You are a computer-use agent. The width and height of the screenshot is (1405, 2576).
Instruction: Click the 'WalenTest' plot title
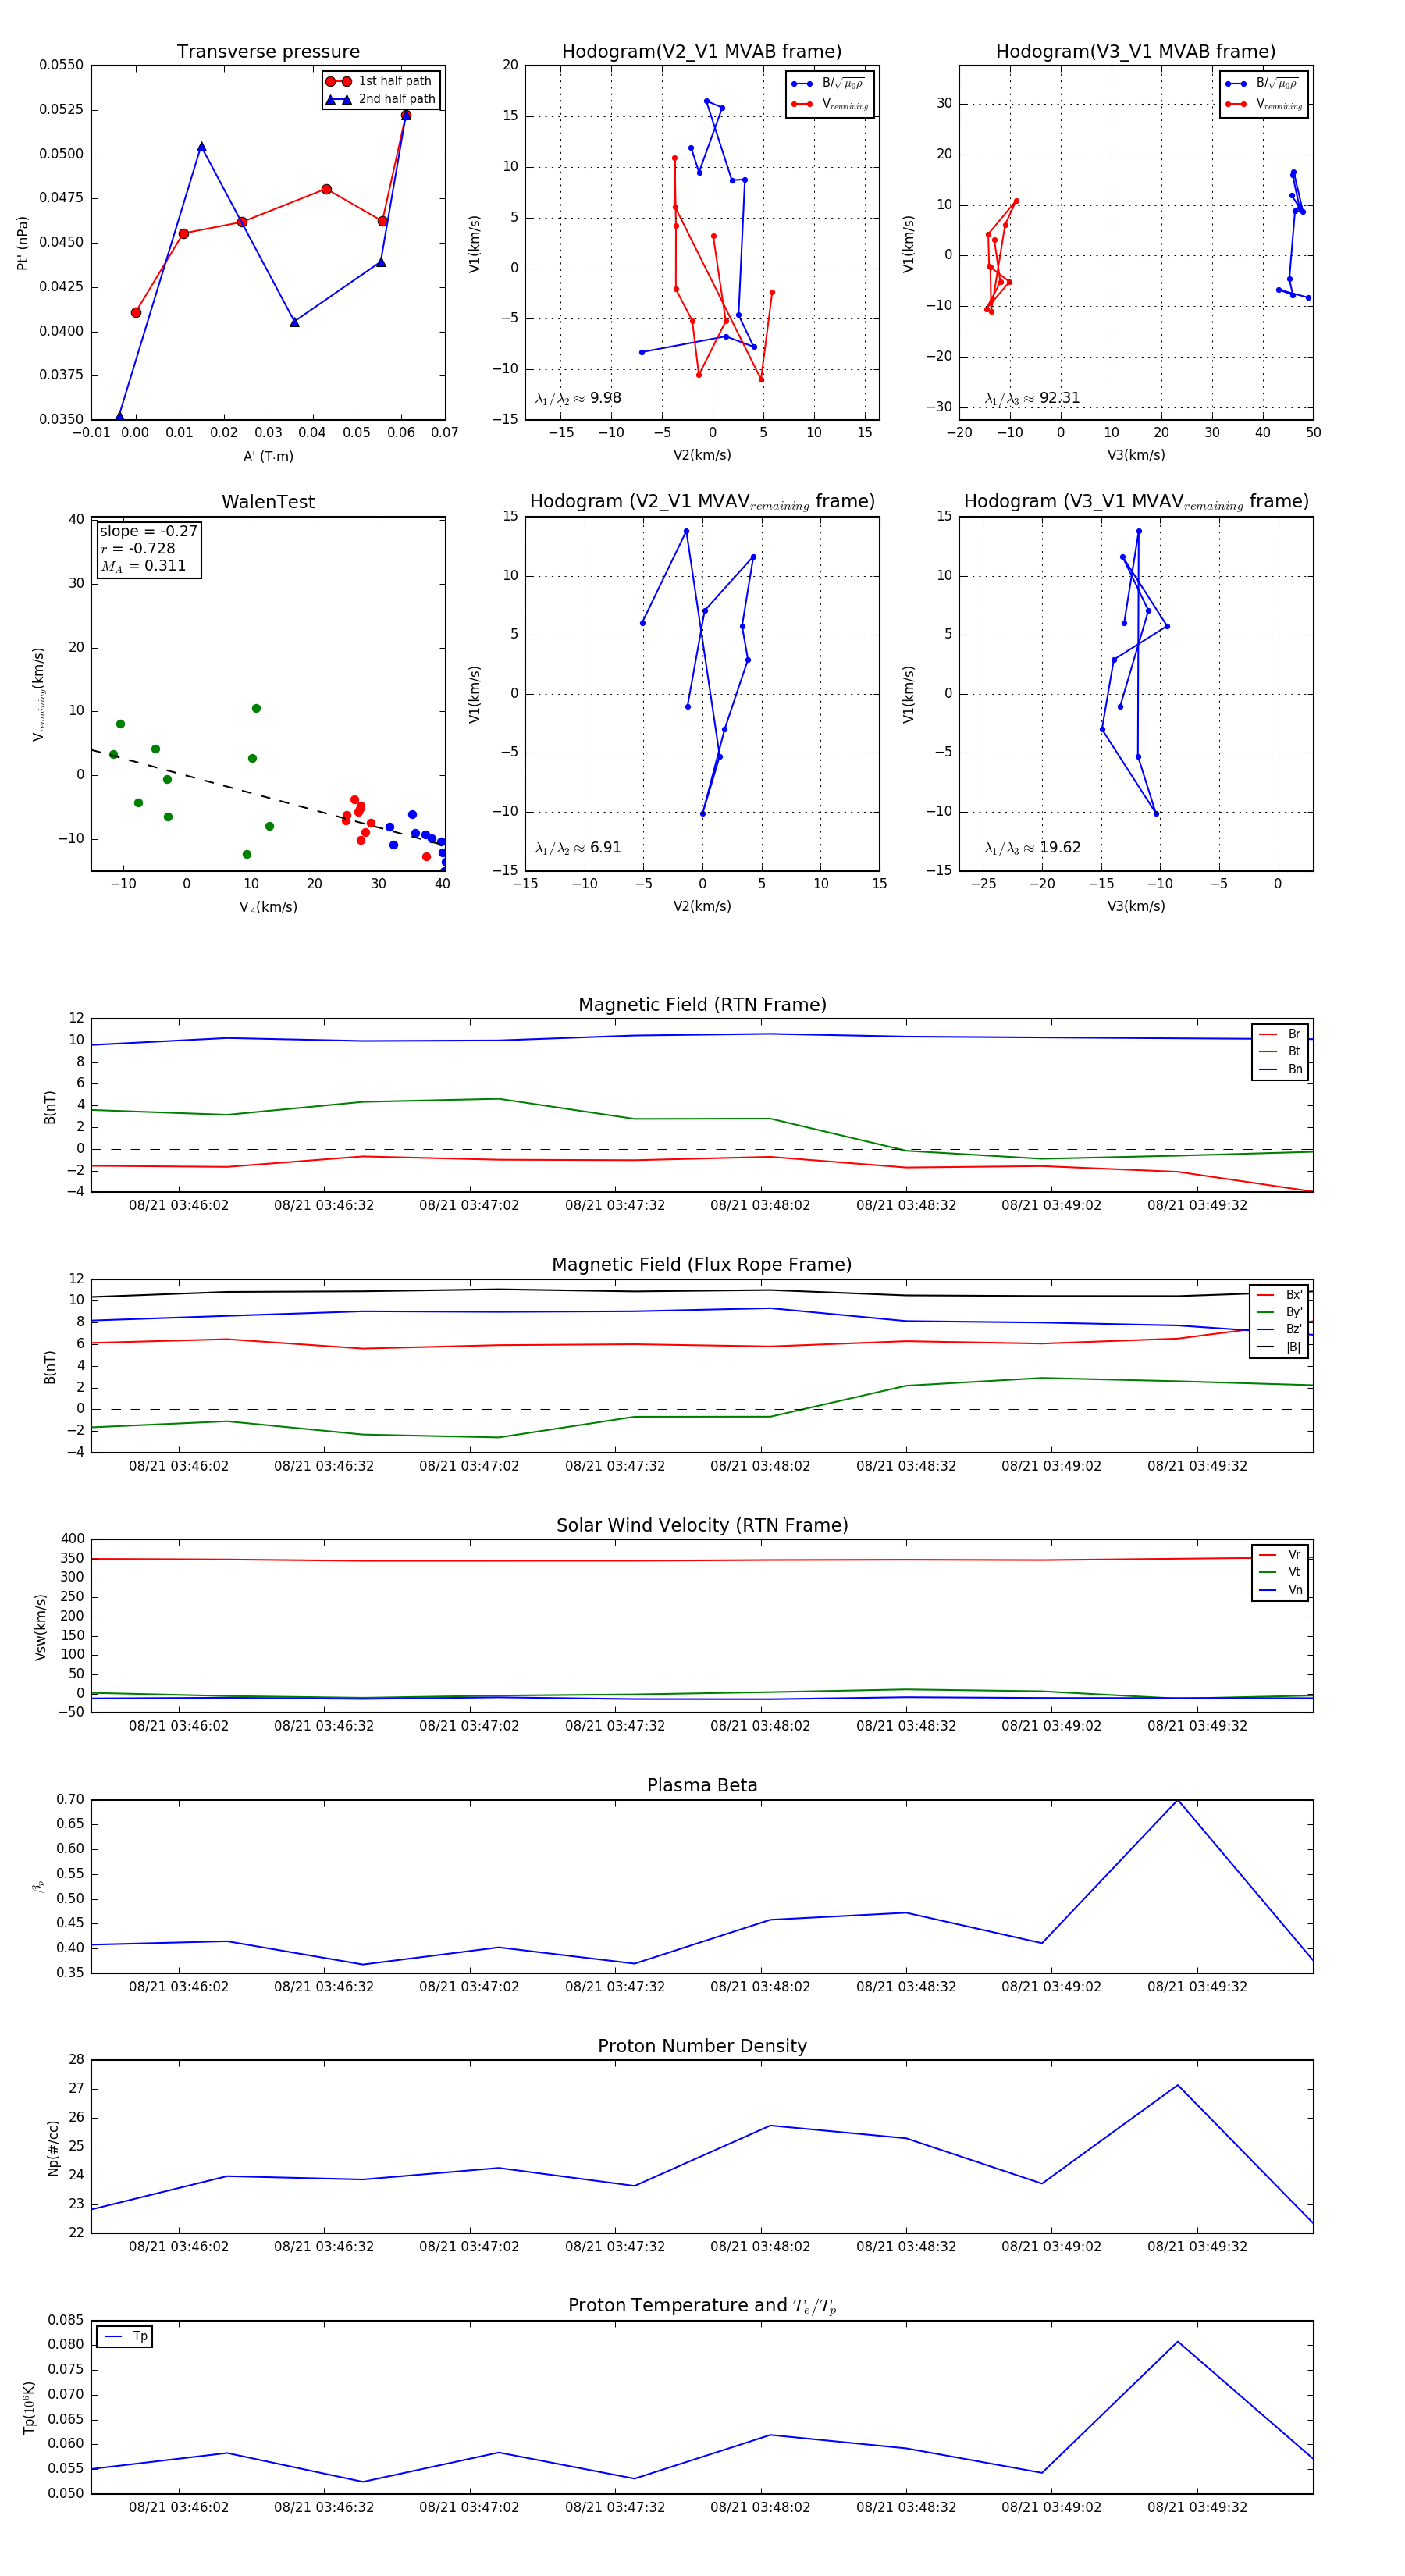(x=268, y=502)
